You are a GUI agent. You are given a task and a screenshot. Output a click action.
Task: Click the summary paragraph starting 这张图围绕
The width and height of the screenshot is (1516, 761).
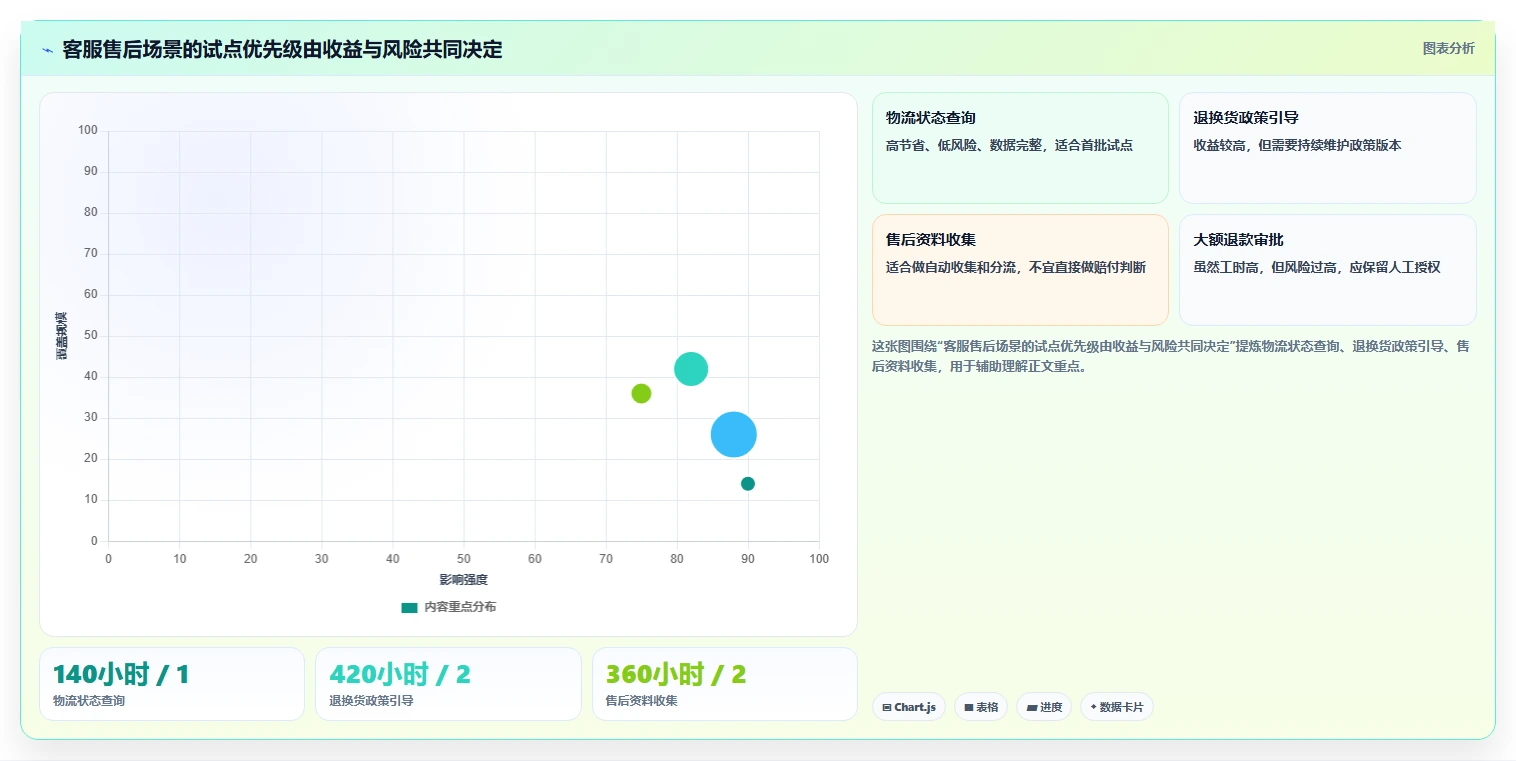[1170, 356]
